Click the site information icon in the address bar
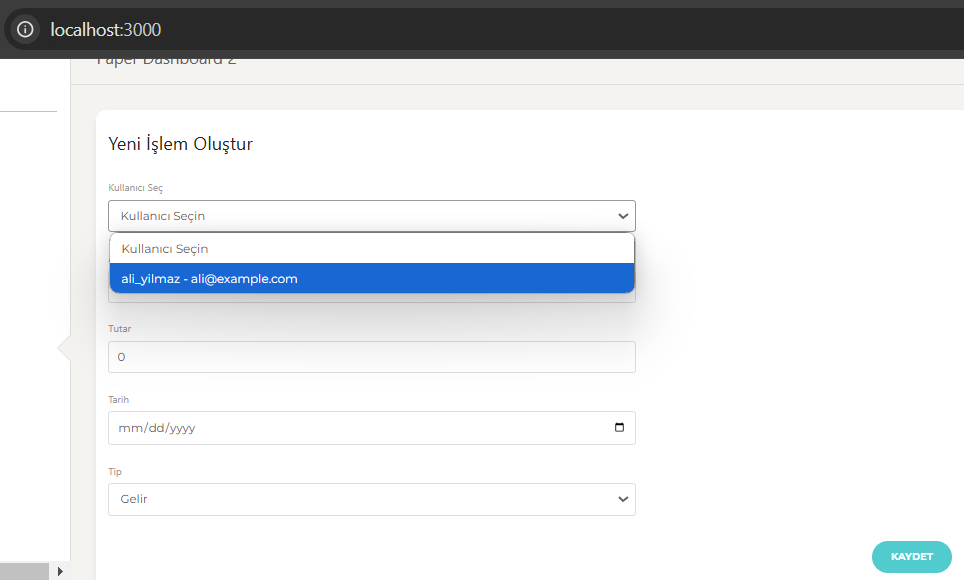The image size is (964, 580). 24,29
